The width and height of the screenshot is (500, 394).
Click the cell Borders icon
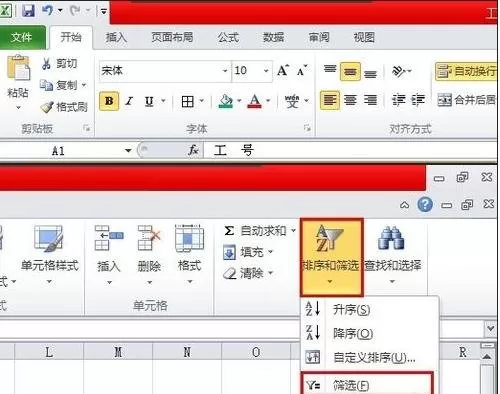(x=188, y=101)
